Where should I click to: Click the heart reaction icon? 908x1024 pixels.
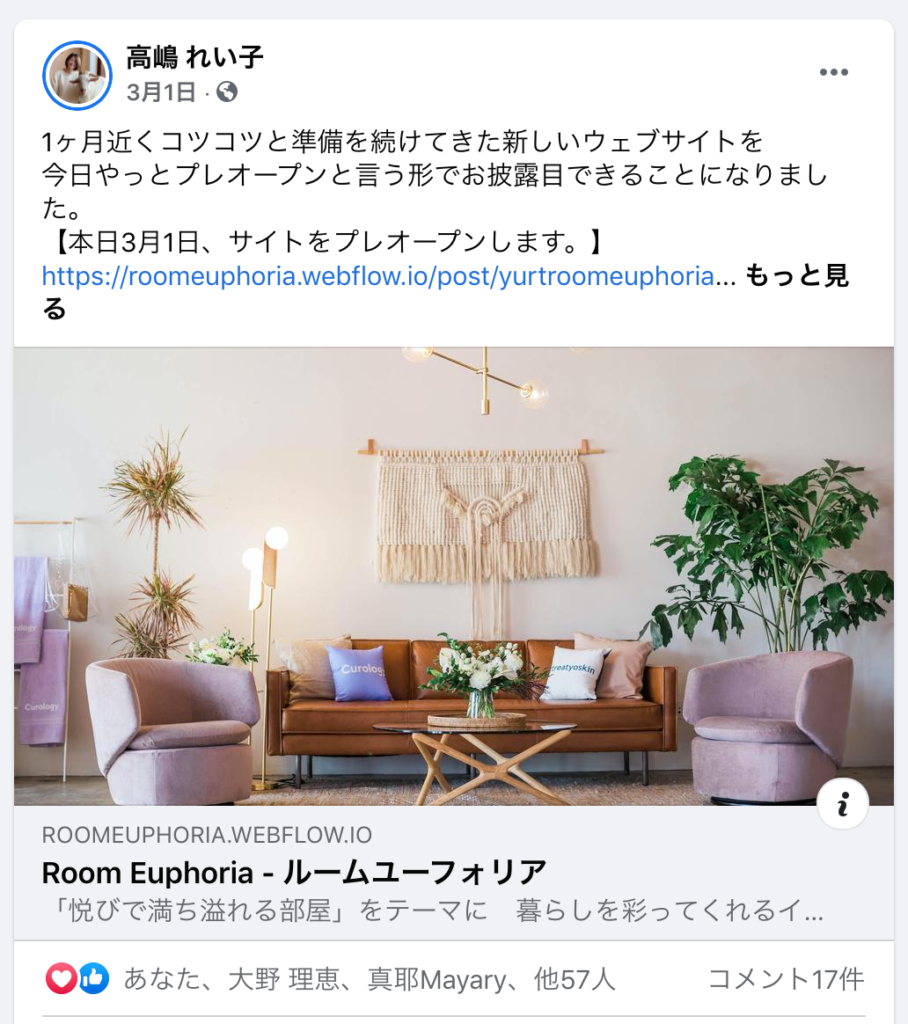(61, 978)
